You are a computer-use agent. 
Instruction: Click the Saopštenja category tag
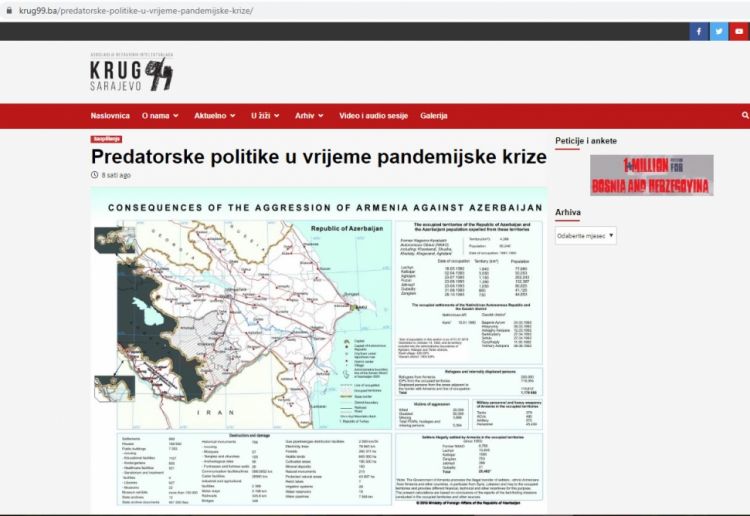tap(106, 140)
